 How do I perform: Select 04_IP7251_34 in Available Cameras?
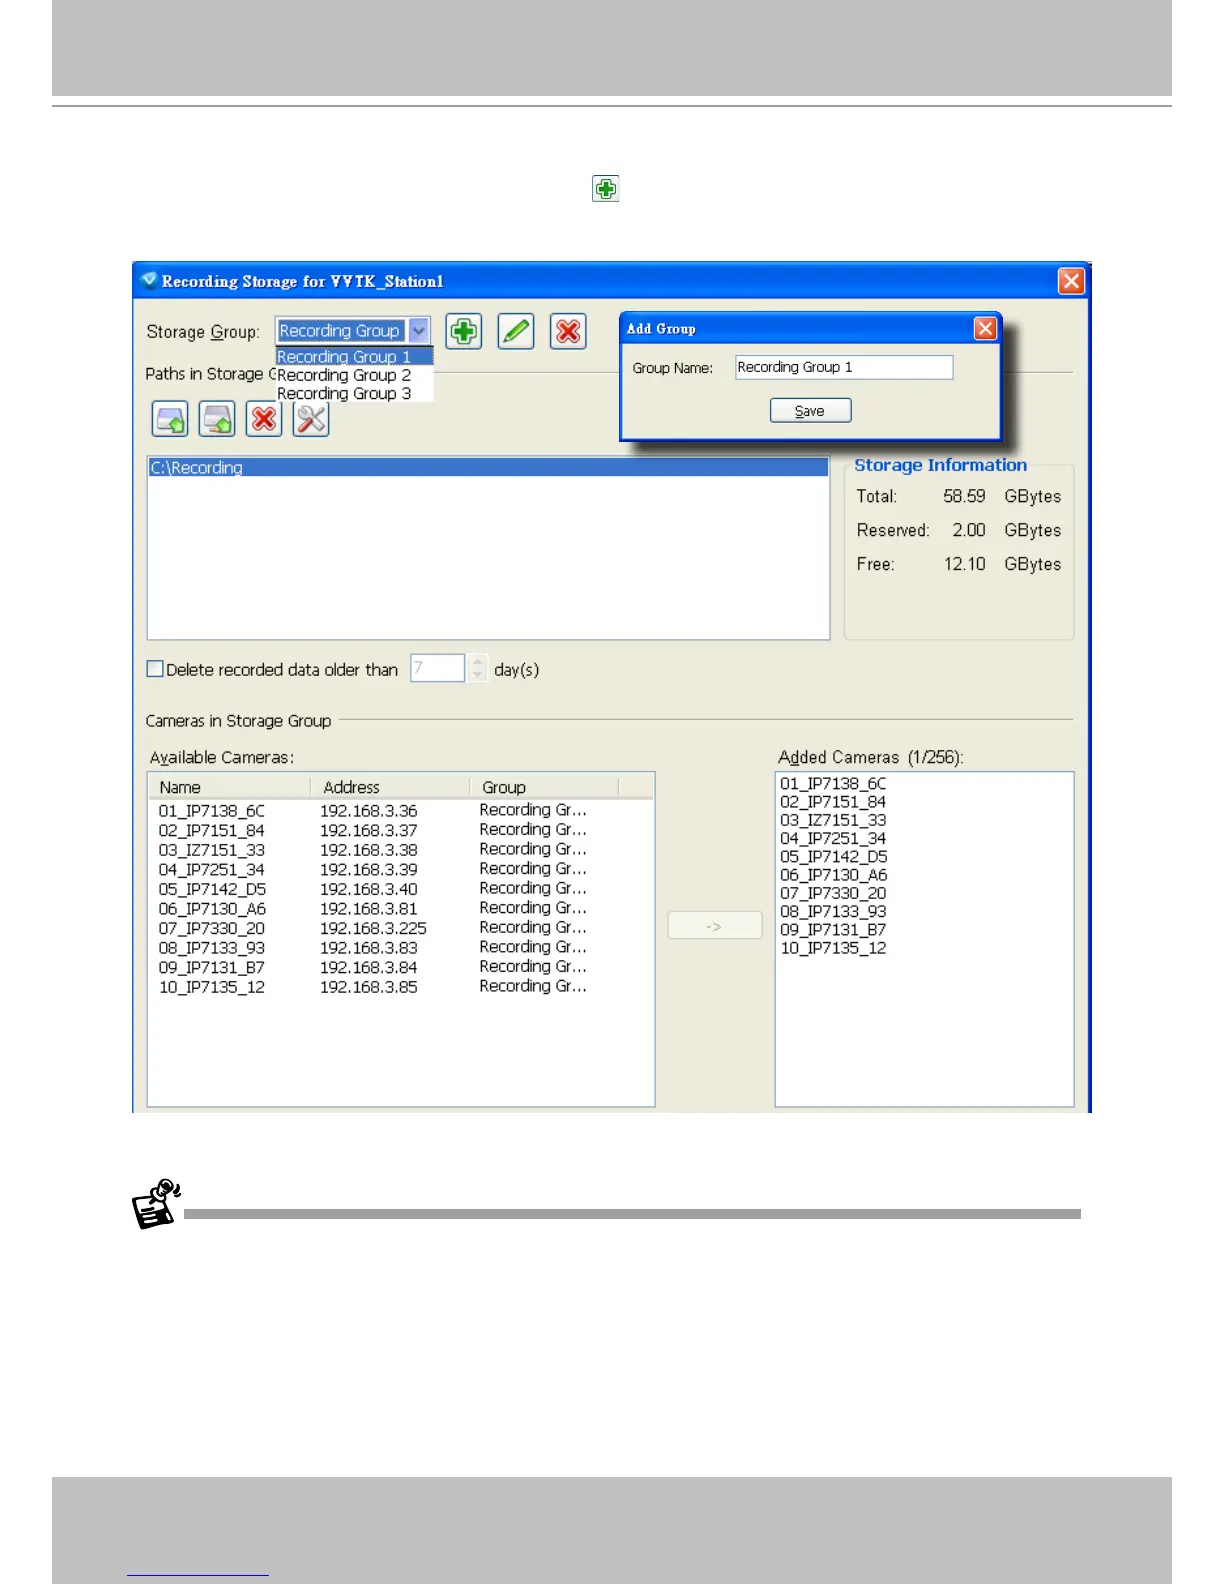coord(401,869)
